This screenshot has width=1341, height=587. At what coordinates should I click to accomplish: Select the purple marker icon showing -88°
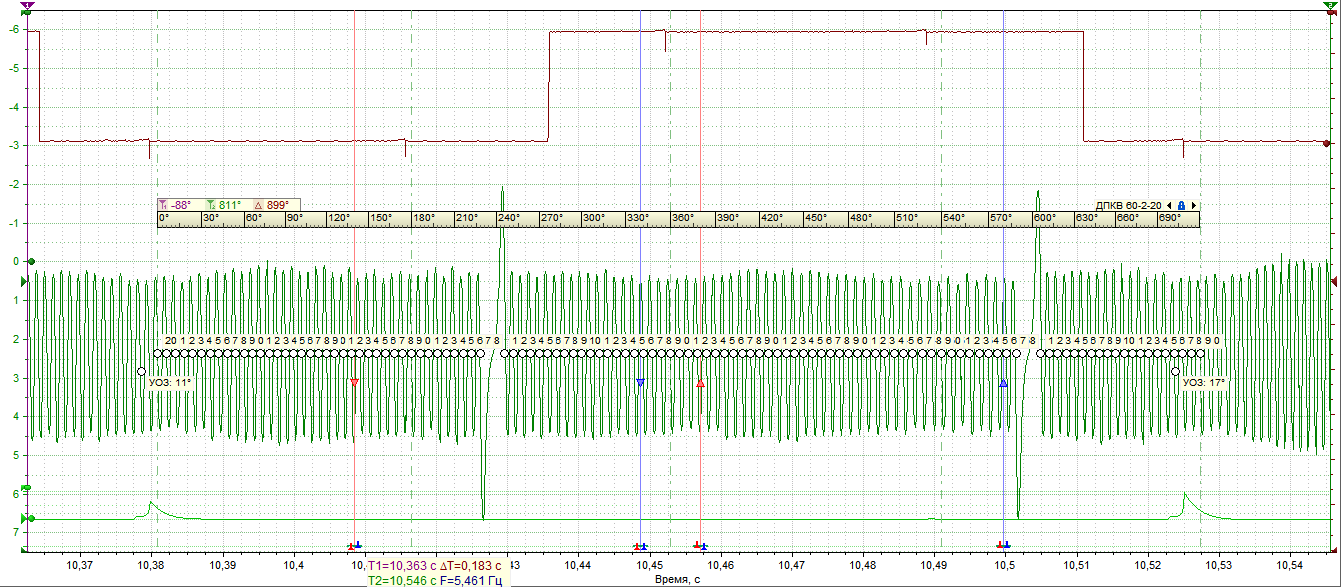point(163,205)
